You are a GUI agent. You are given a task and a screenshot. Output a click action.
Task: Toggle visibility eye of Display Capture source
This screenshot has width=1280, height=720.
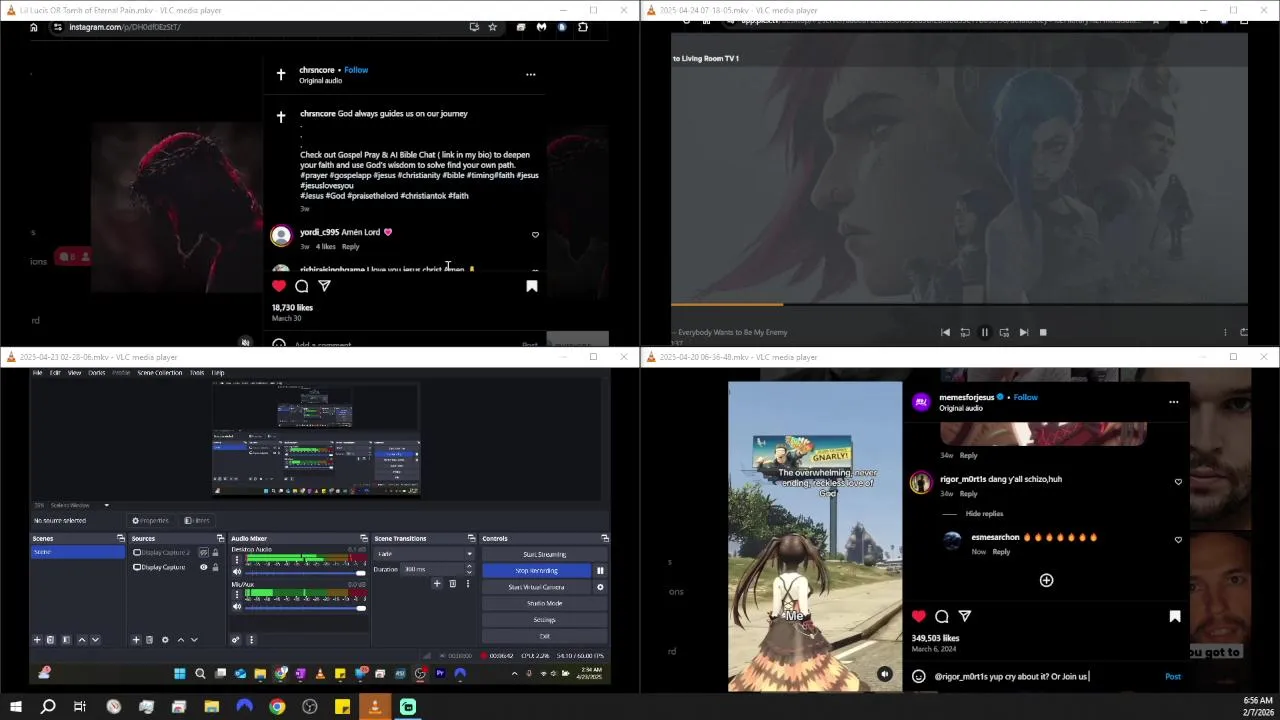point(203,567)
